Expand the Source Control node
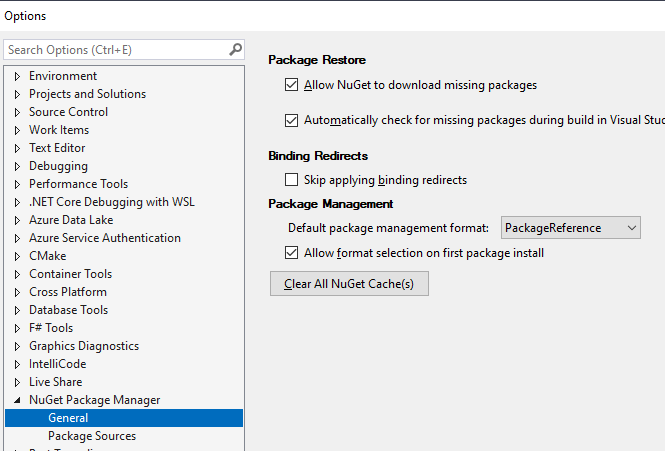This screenshot has height=451, width=665. tap(17, 112)
